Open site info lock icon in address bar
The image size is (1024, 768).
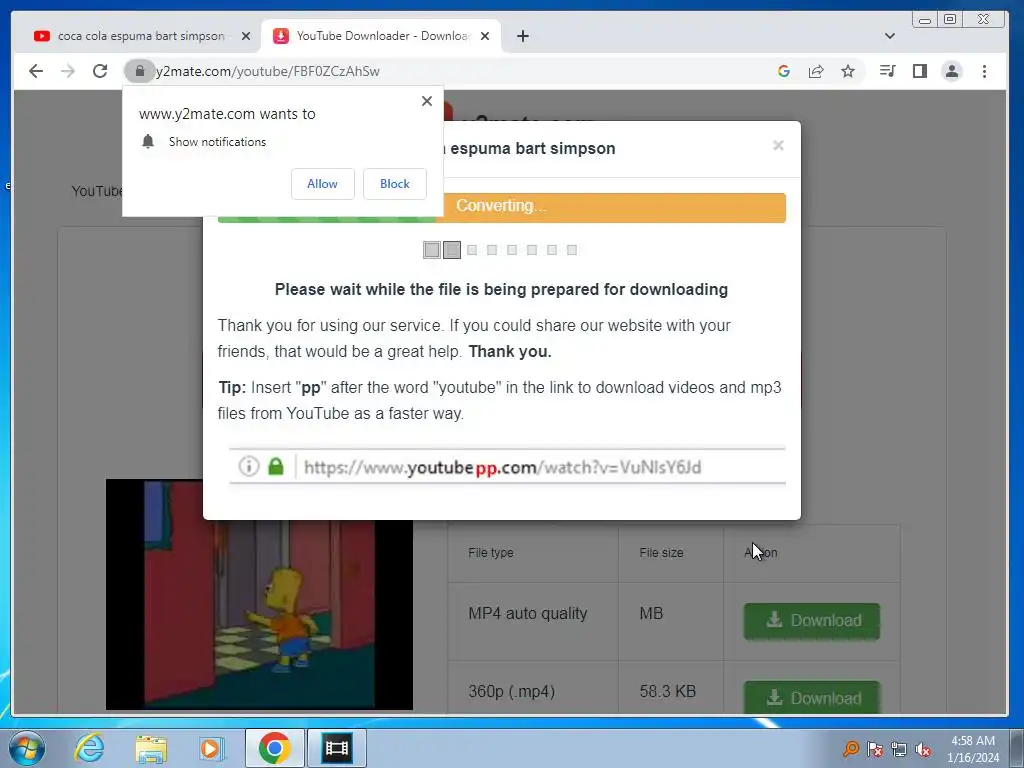coord(139,71)
